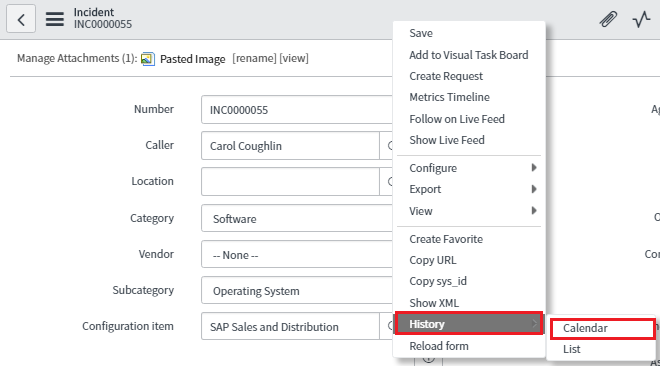Click the [rename] attachment link
Viewport: 662px width, 367px height.
[x=254, y=58]
